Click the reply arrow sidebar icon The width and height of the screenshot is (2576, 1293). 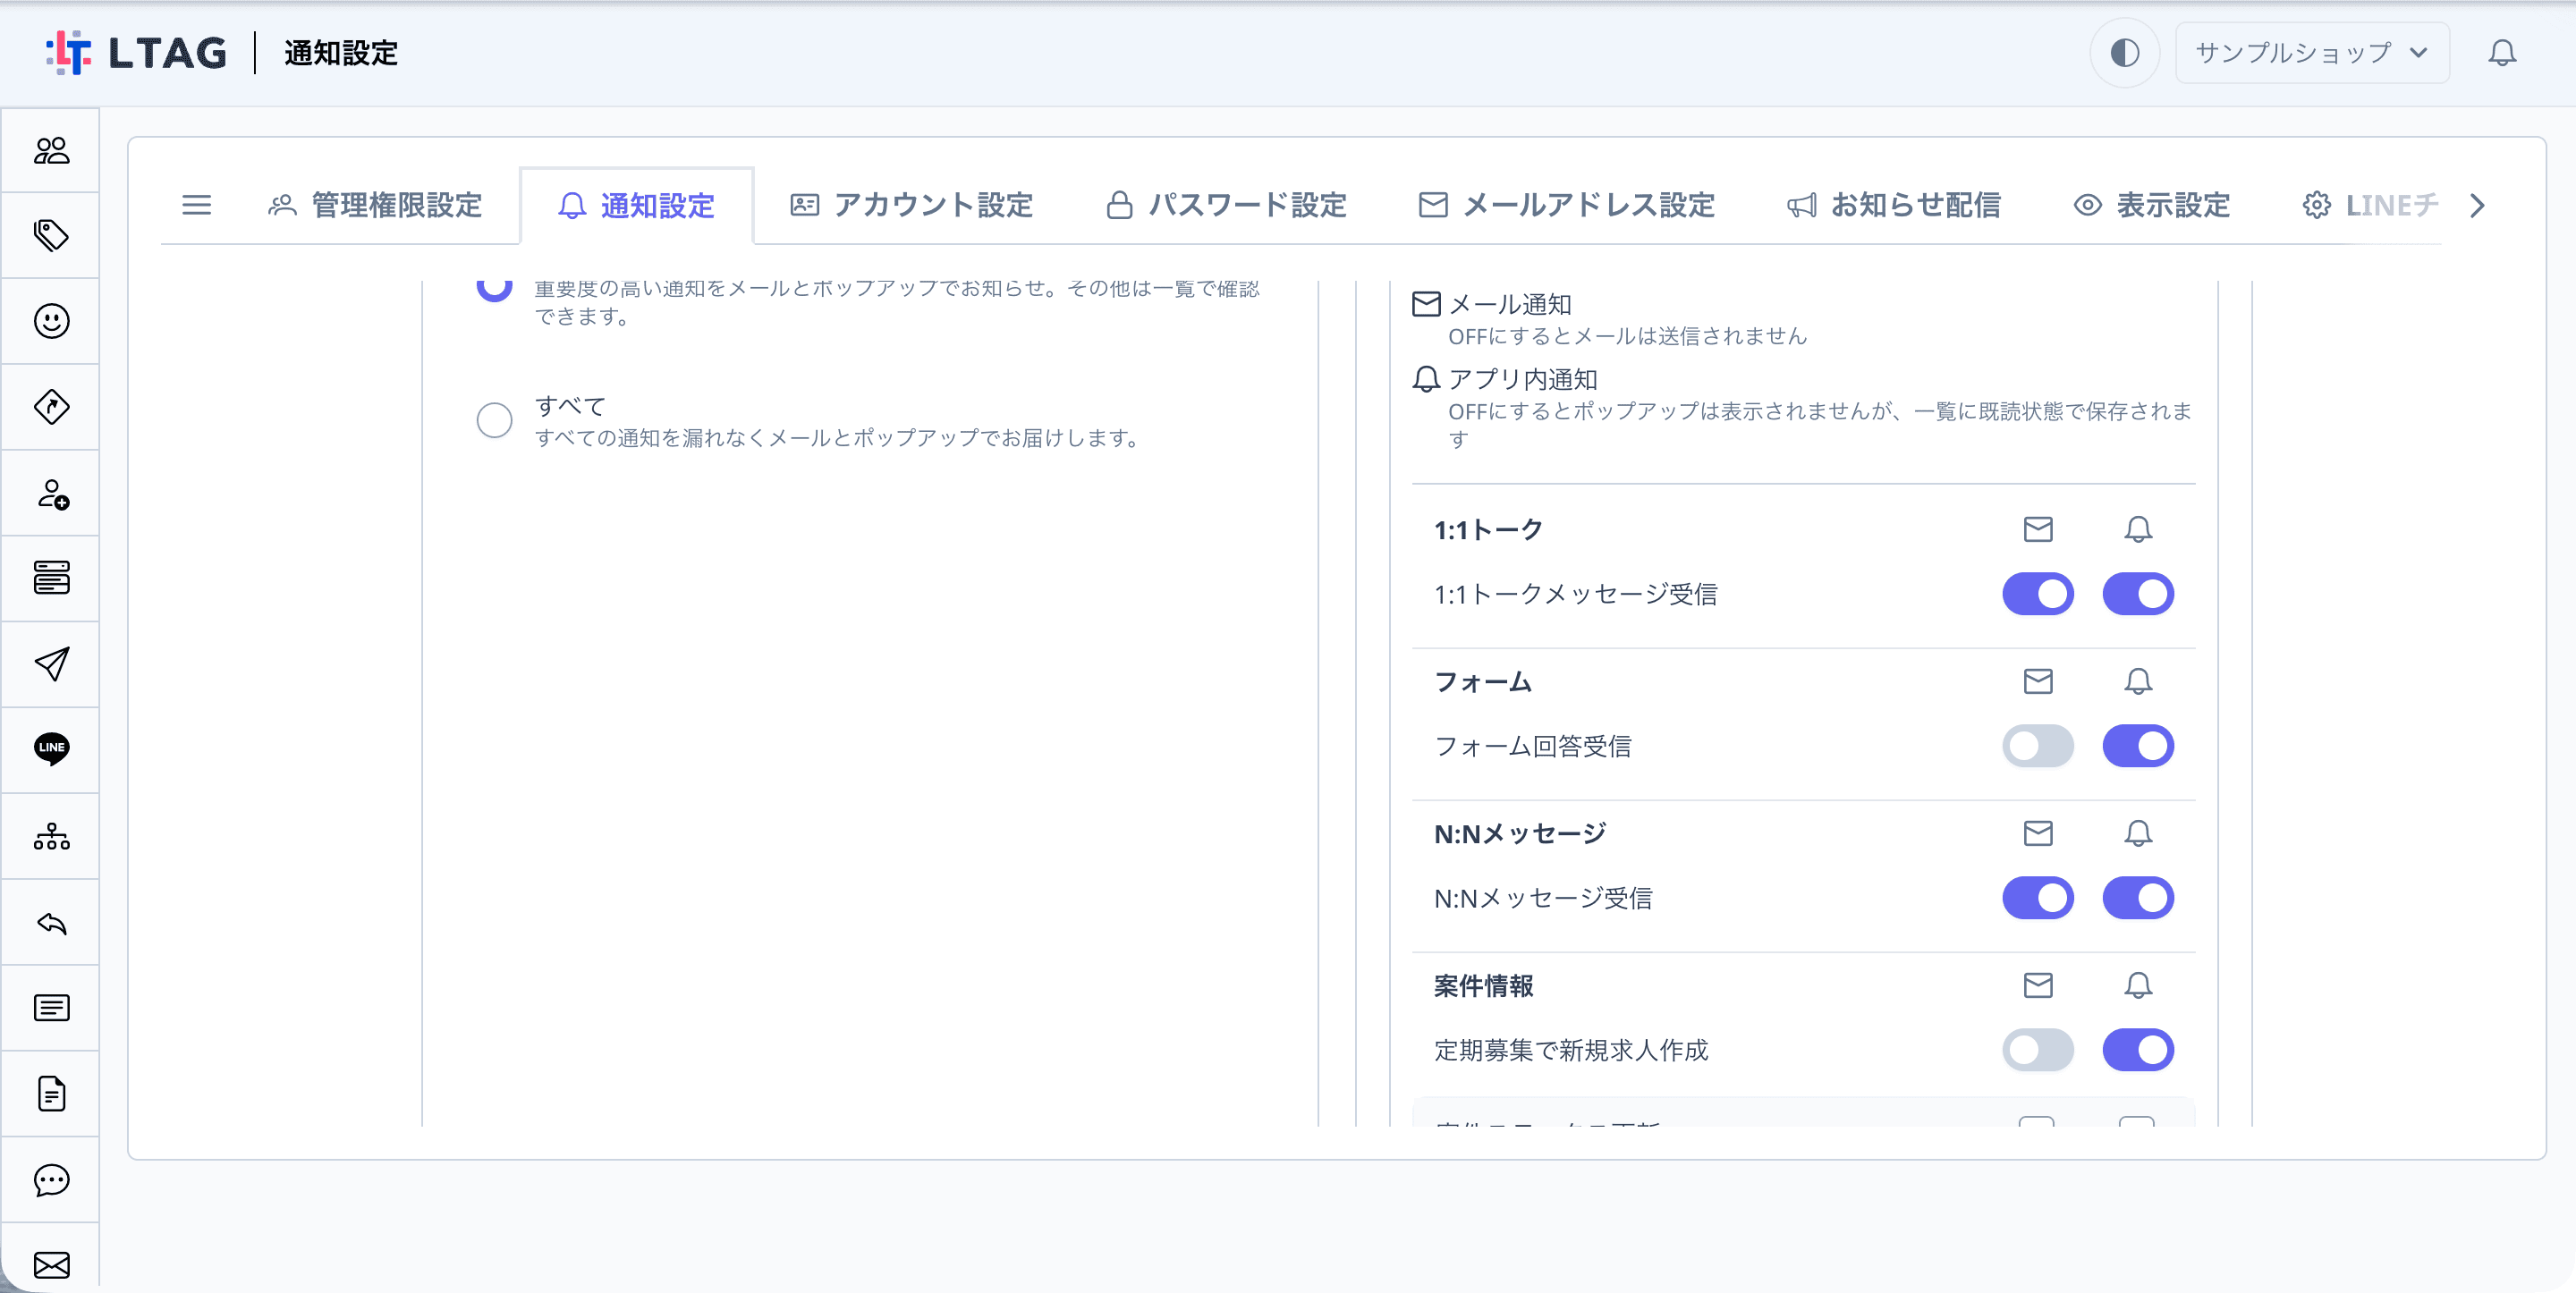click(x=51, y=922)
